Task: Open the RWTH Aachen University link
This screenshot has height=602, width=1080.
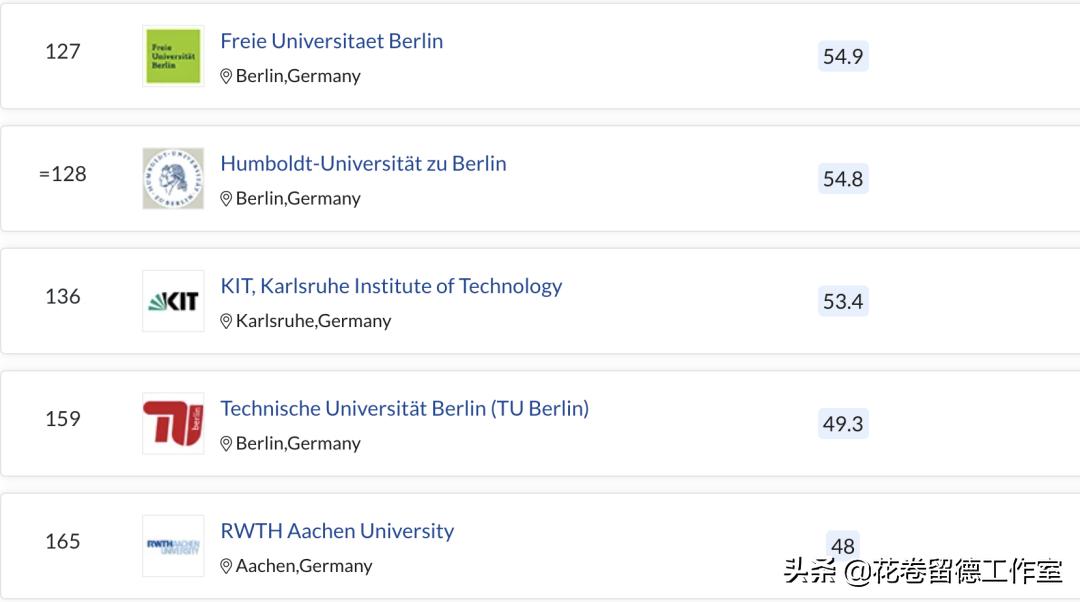Action: 336,530
